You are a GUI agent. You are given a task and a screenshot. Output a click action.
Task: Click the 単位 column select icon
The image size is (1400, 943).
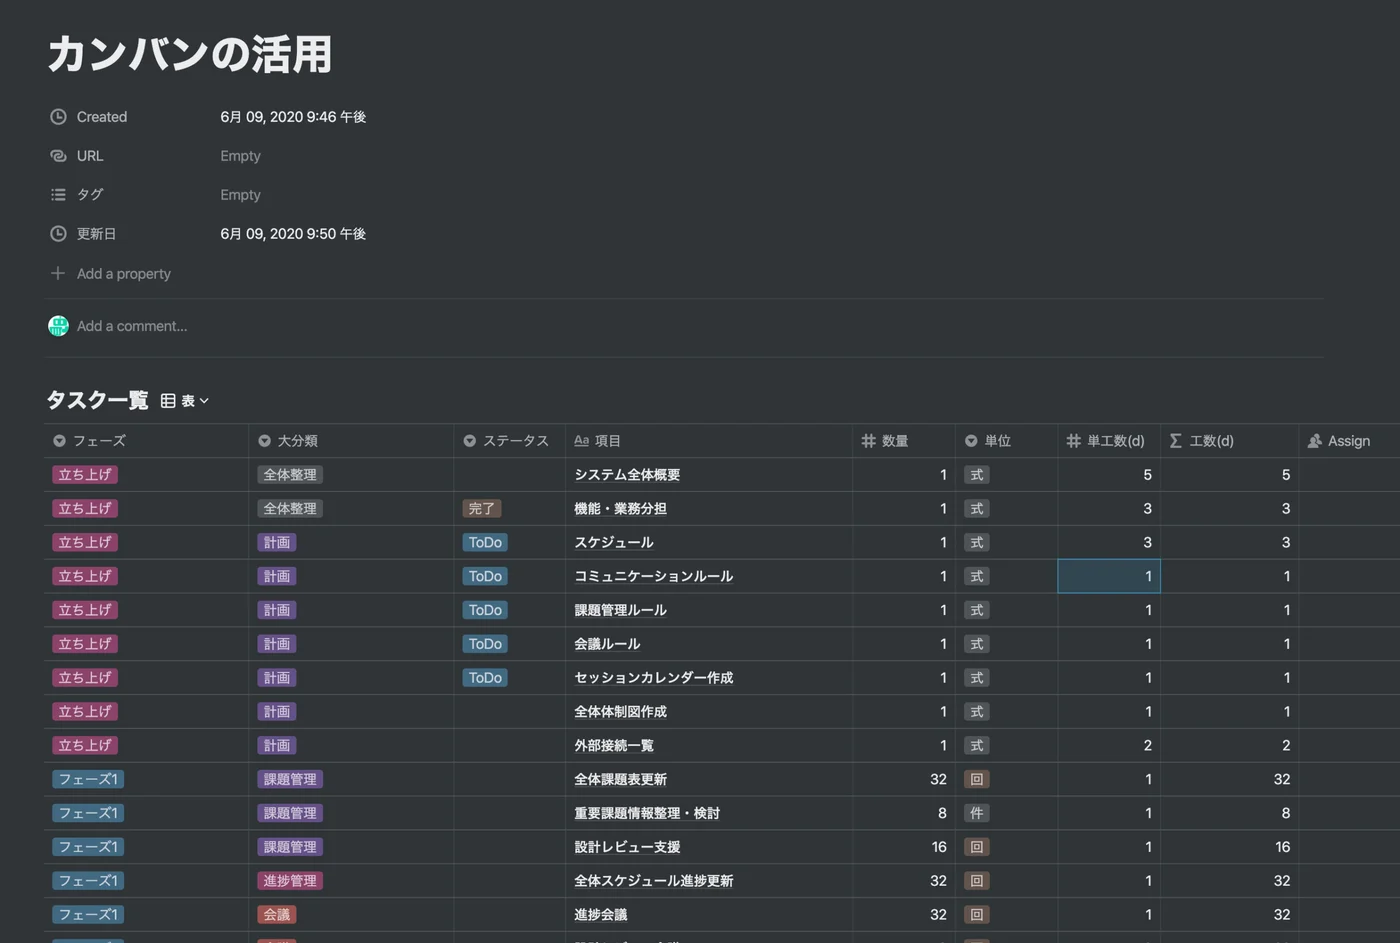tap(970, 441)
